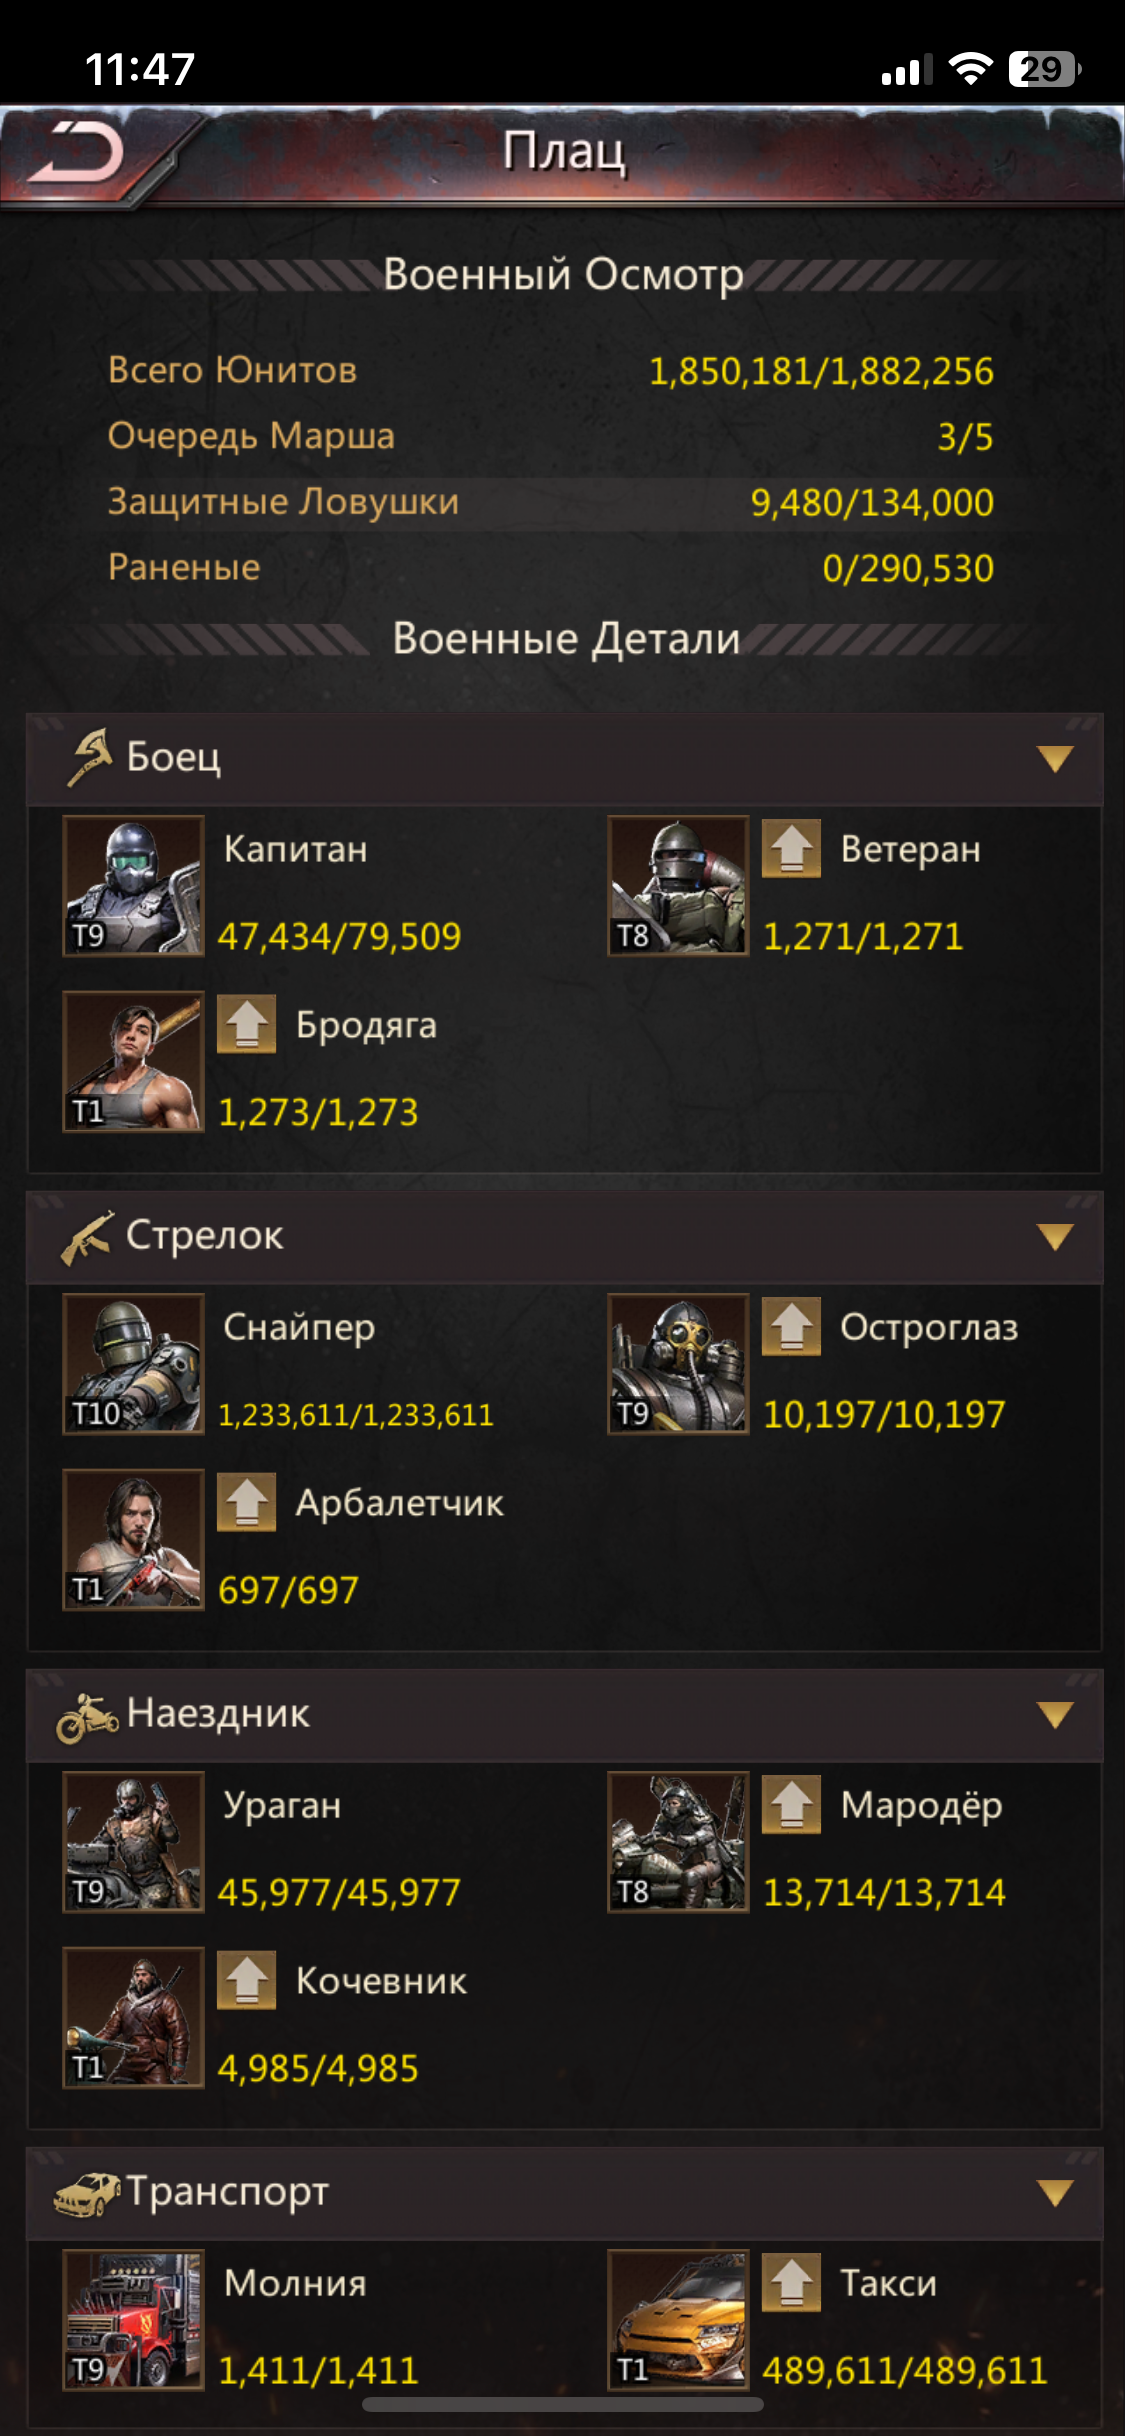Collapse the Боец section arrow
The image size is (1125, 2436).
[1055, 759]
